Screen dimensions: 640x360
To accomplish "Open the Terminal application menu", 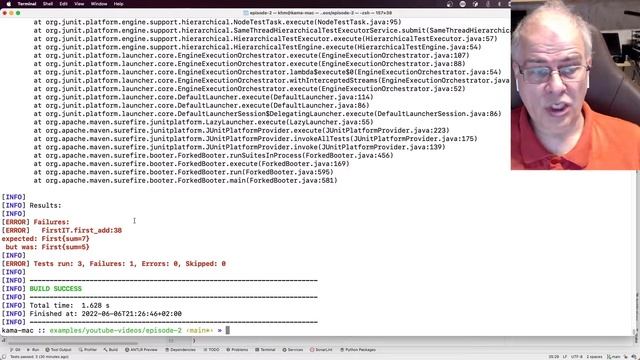I will tap(27, 4).
